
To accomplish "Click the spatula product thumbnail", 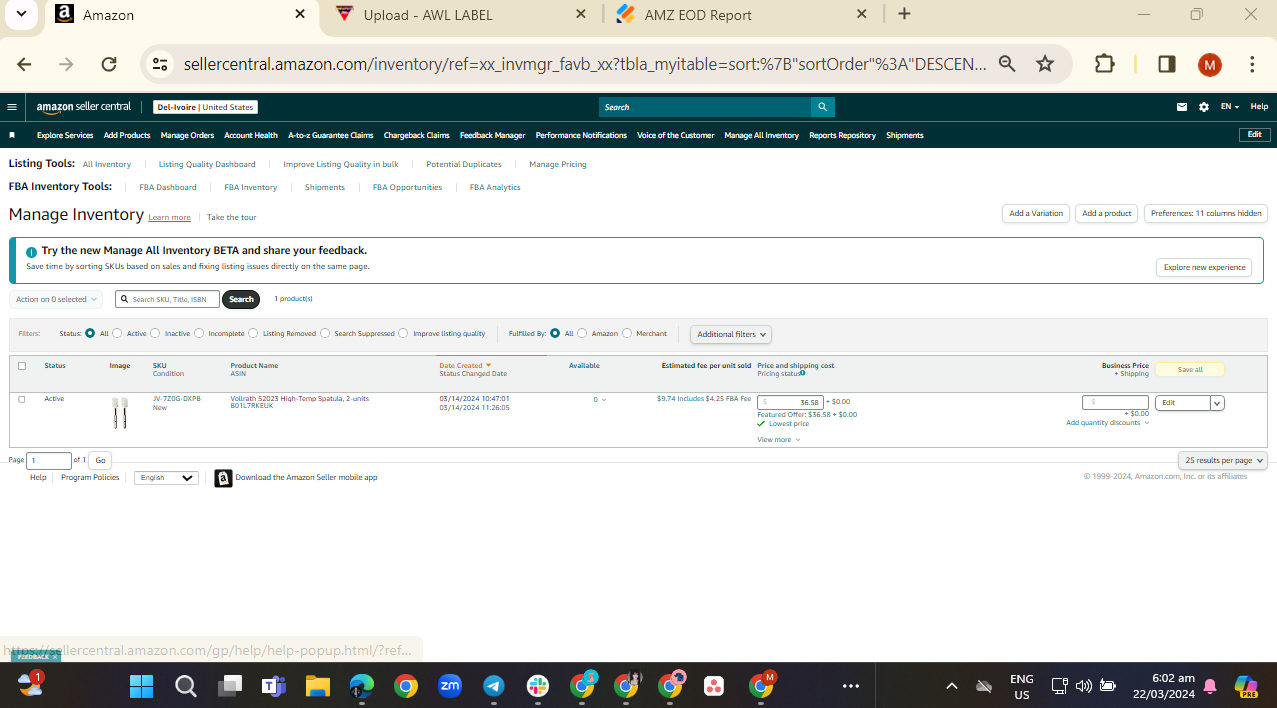I will click(x=120, y=413).
